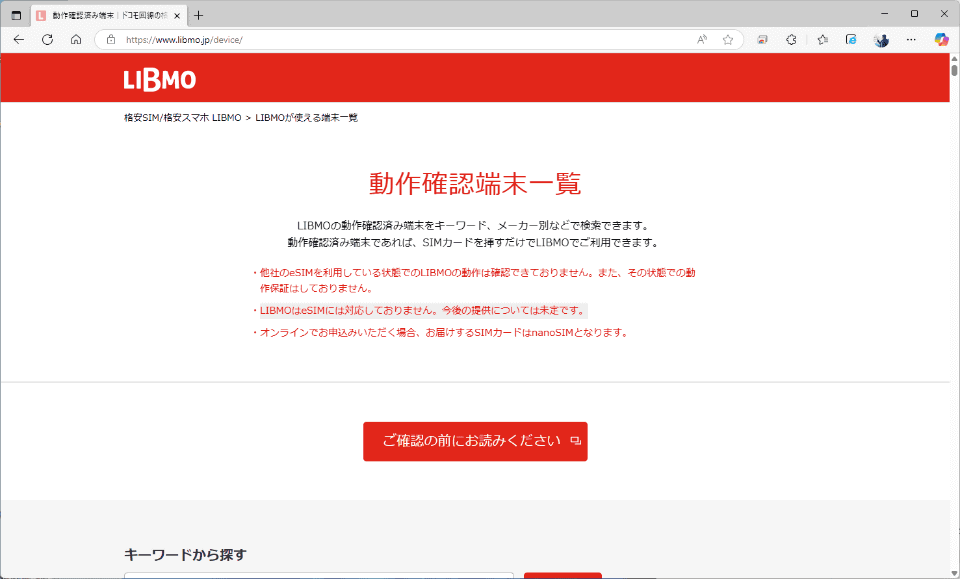Click the キーワードから探す heading
Screen dimensions: 960x579
186,555
